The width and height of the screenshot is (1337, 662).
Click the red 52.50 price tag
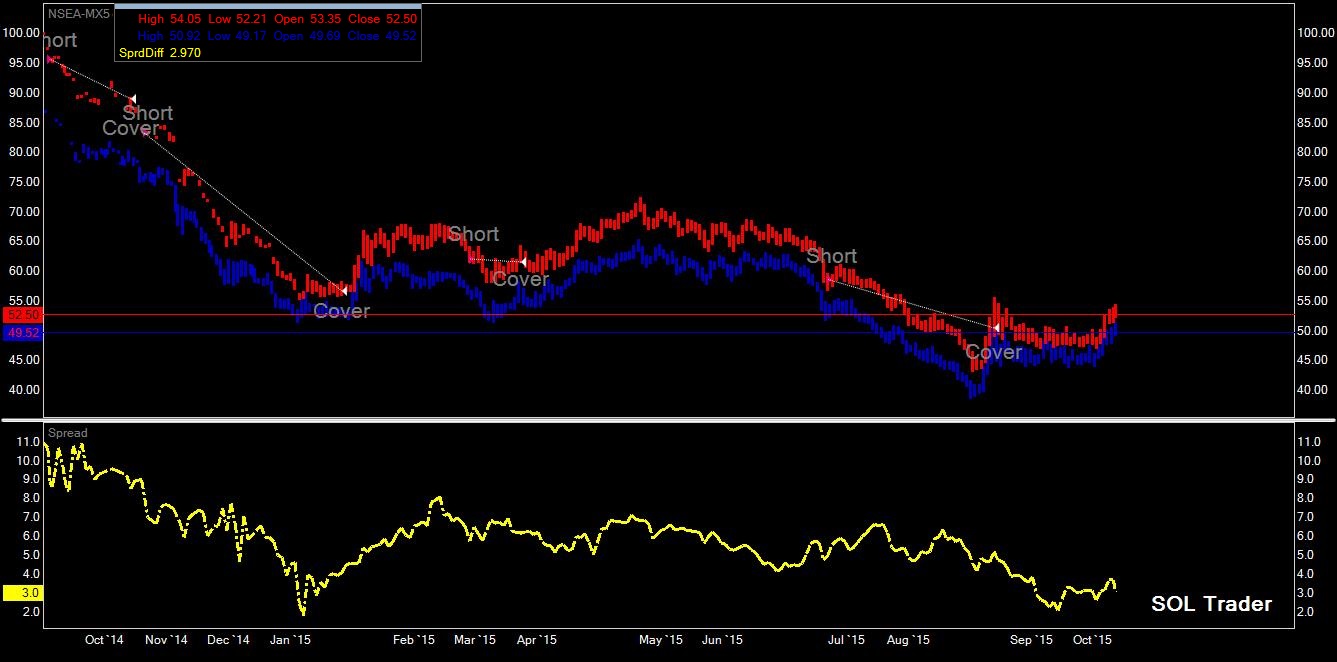[21, 315]
